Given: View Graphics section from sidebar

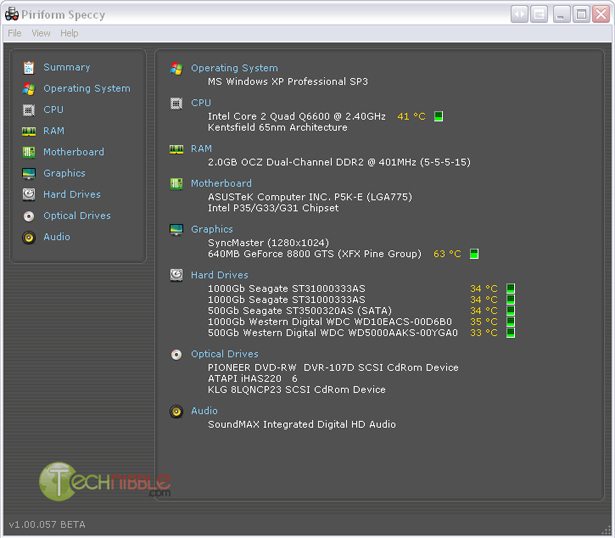Looking at the screenshot, I should coord(64,173).
